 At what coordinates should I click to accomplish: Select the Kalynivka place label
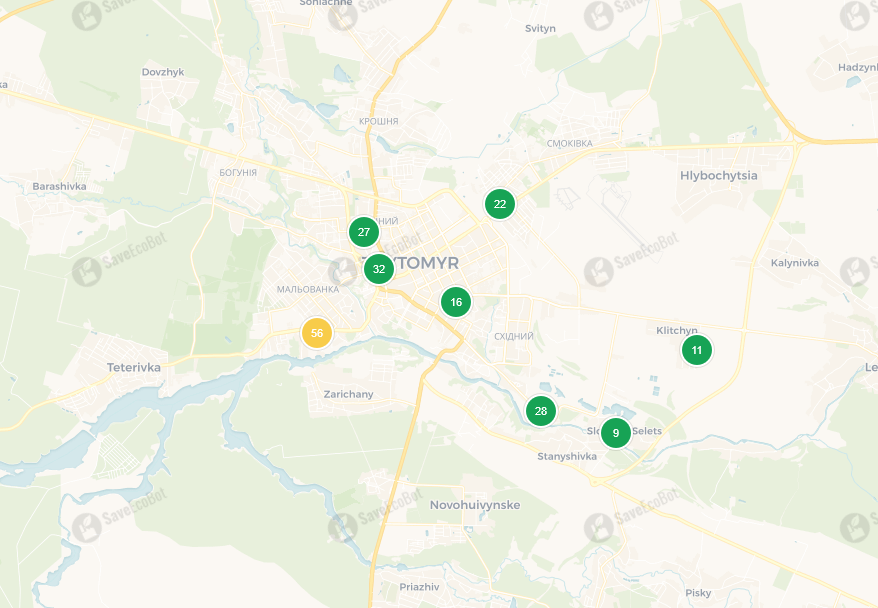coord(795,263)
